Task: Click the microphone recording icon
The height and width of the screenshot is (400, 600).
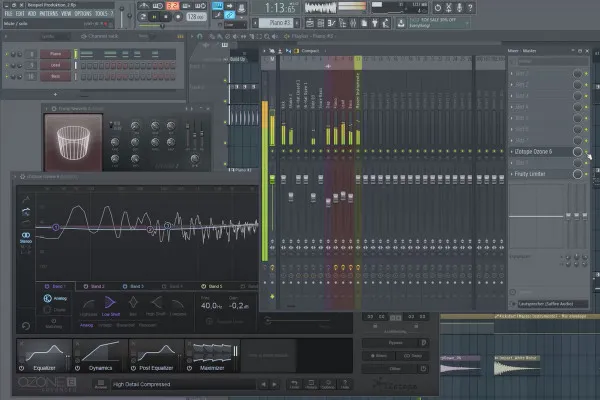Action: [459, 7]
